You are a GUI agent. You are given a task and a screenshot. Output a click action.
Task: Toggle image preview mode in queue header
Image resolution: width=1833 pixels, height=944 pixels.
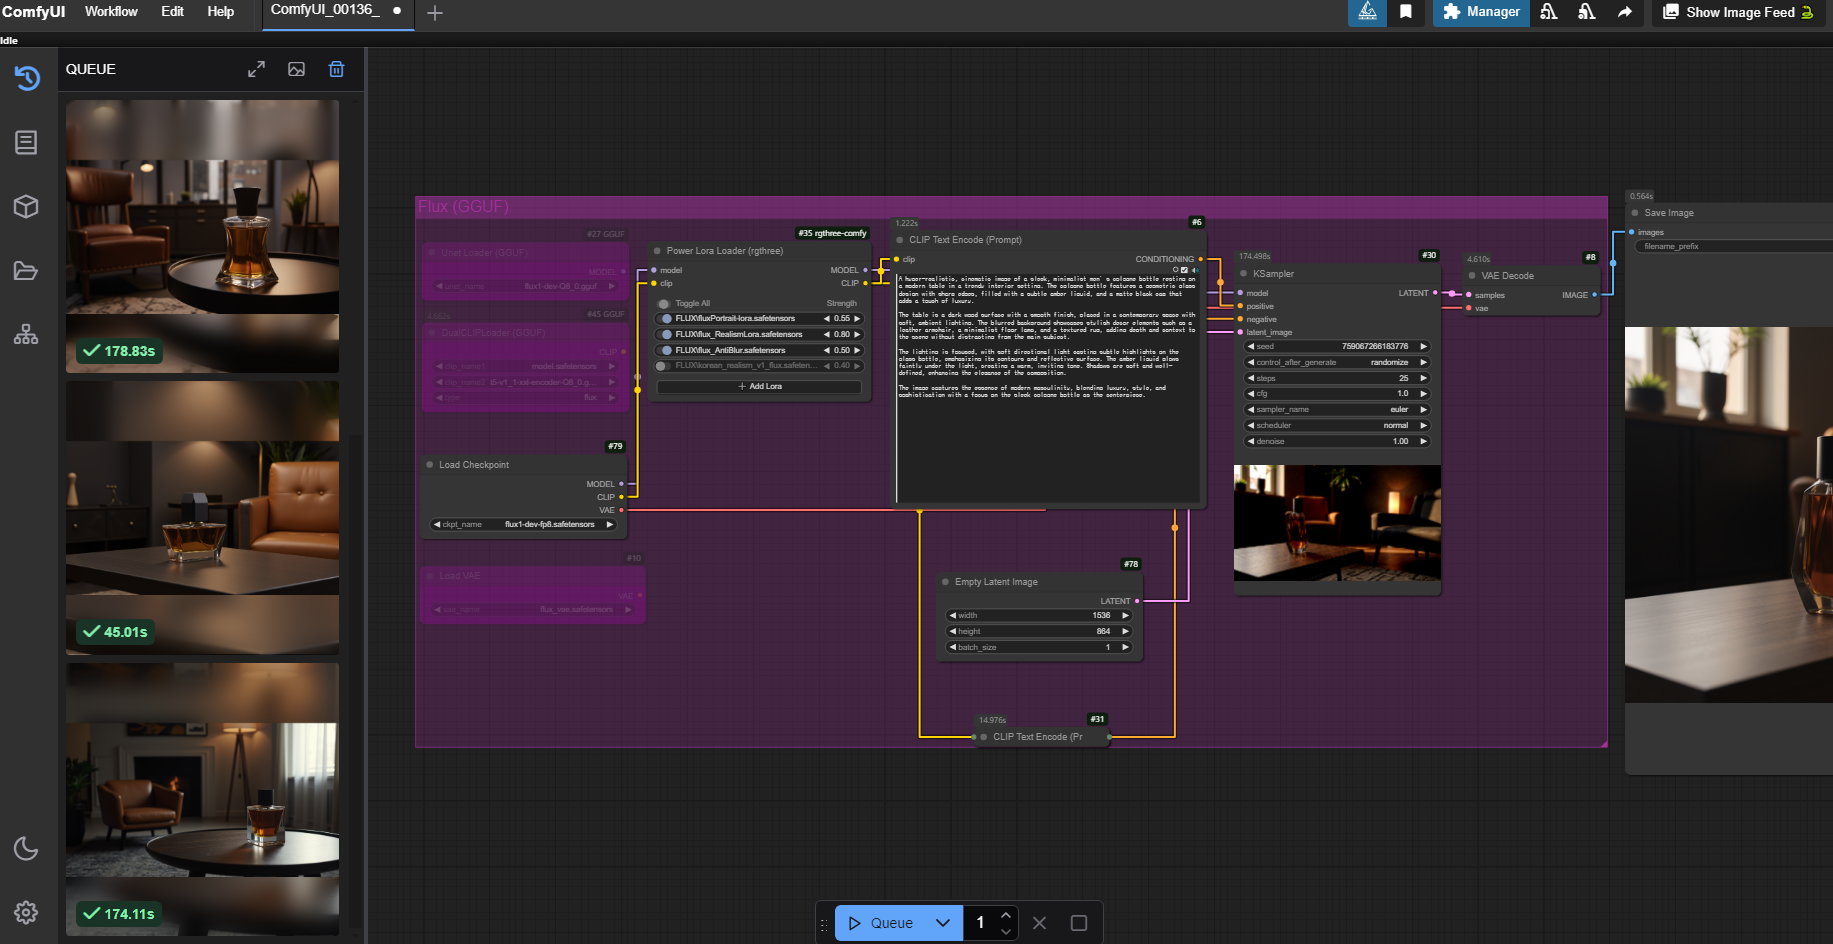coord(297,69)
